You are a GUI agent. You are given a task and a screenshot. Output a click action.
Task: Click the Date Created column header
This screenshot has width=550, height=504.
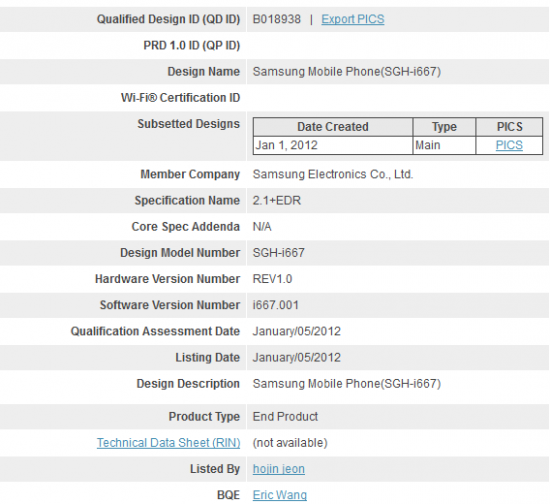(x=333, y=127)
